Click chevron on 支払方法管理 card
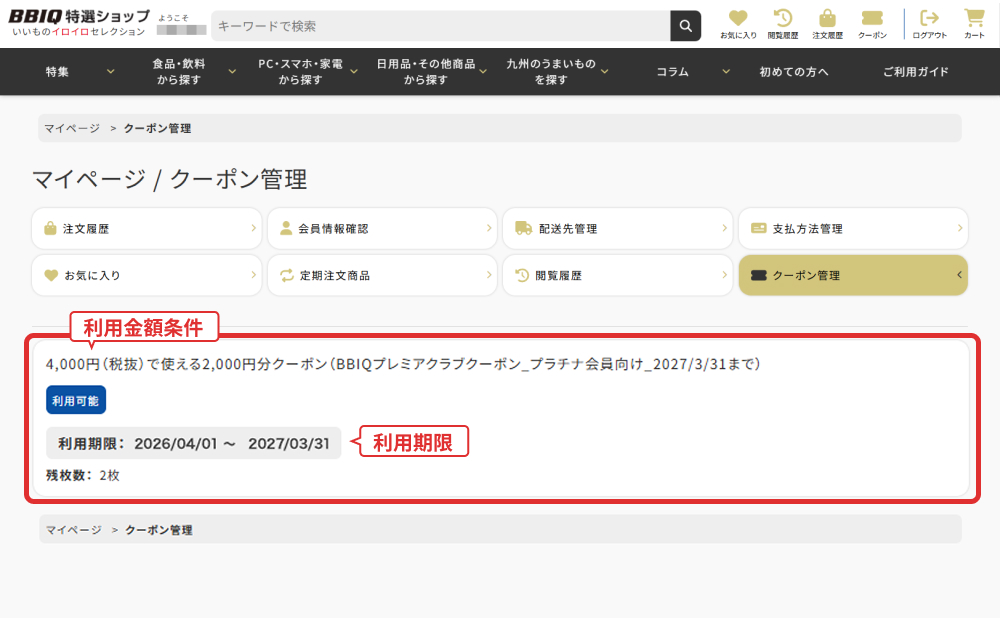Viewport: 1000px width, 619px height. pyautogui.click(x=960, y=228)
